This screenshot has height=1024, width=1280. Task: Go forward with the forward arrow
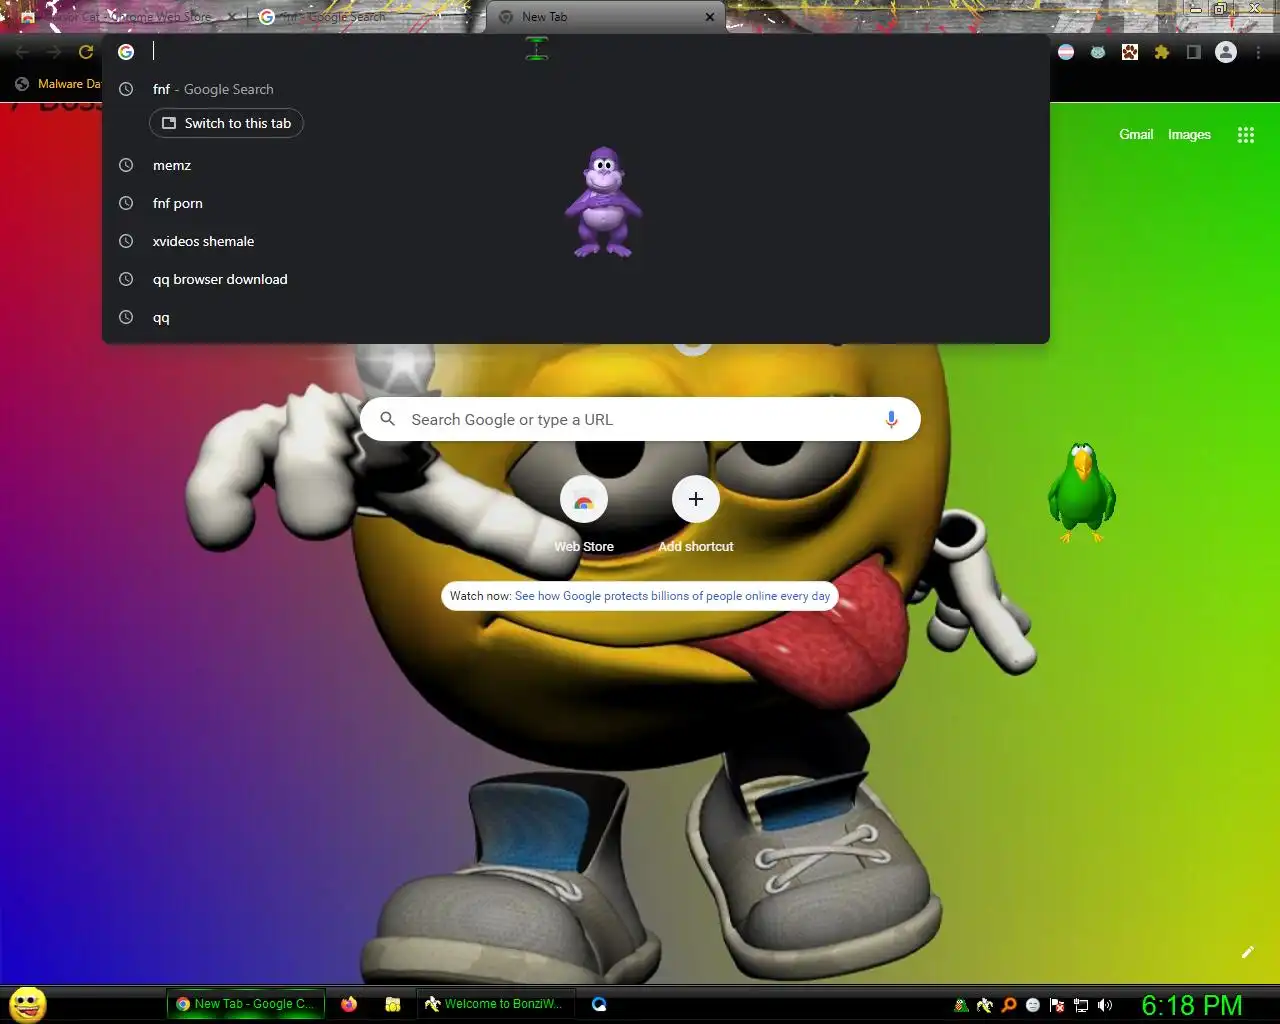54,52
